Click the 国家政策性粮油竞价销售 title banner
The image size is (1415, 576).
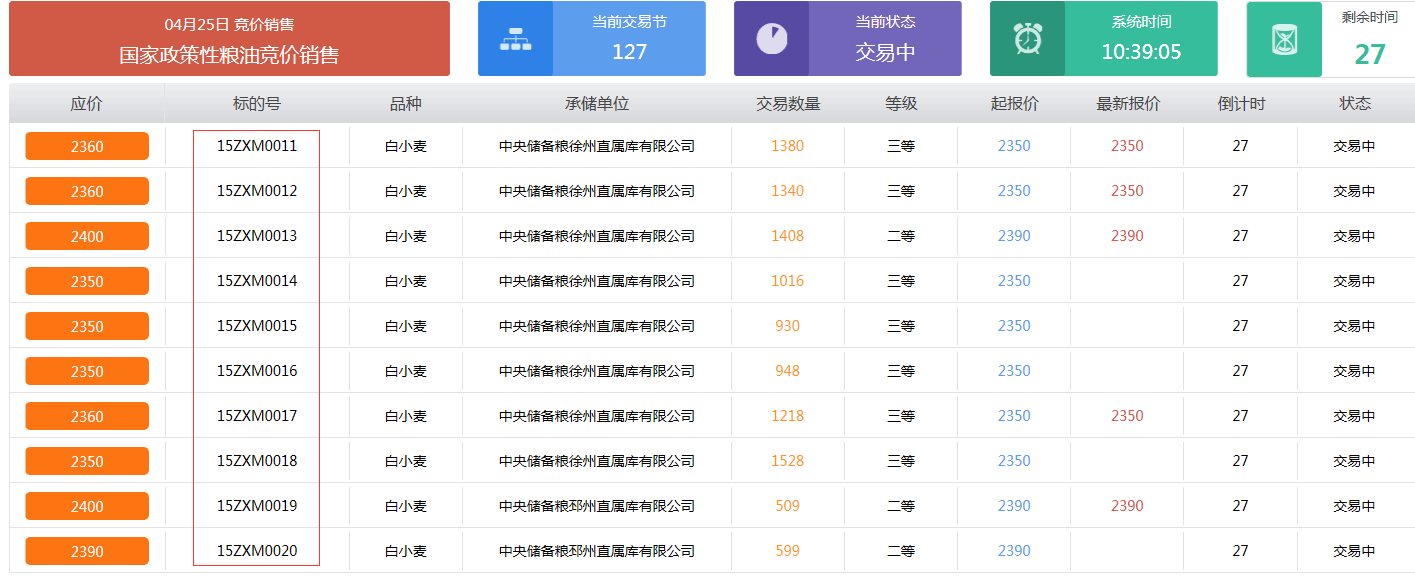pyautogui.click(x=229, y=40)
